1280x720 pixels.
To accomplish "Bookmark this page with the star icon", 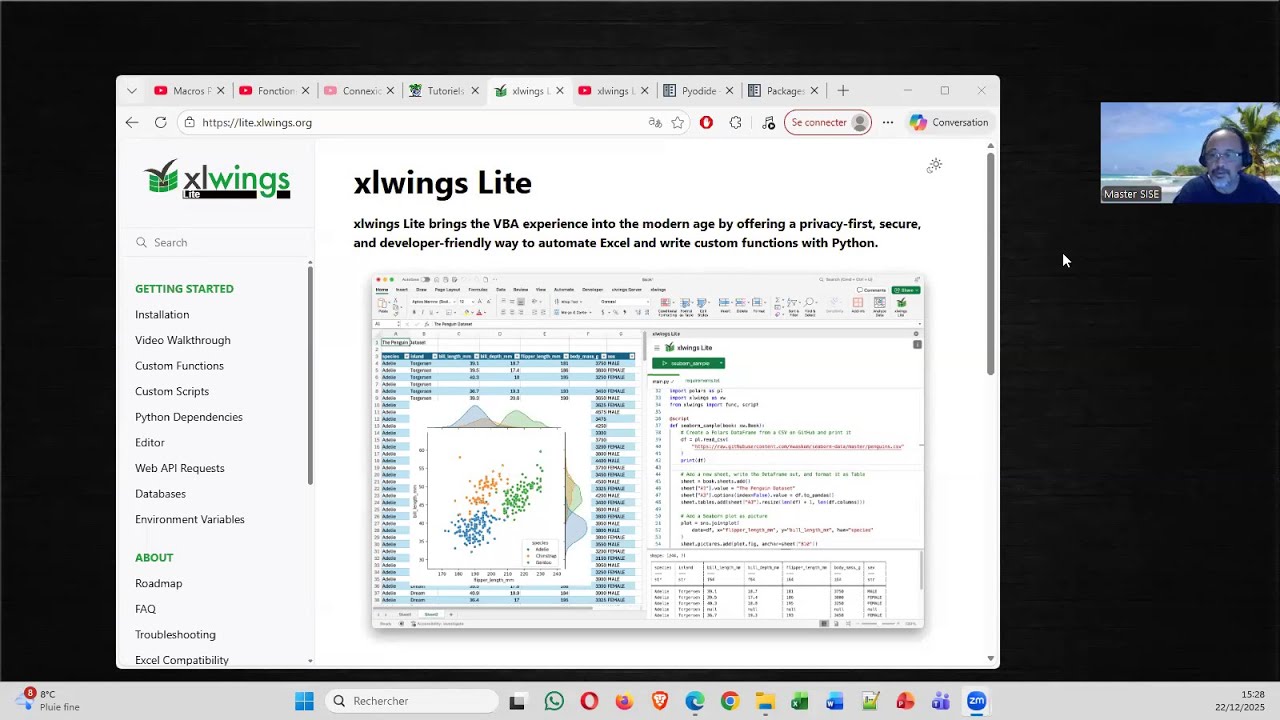I will (678, 122).
